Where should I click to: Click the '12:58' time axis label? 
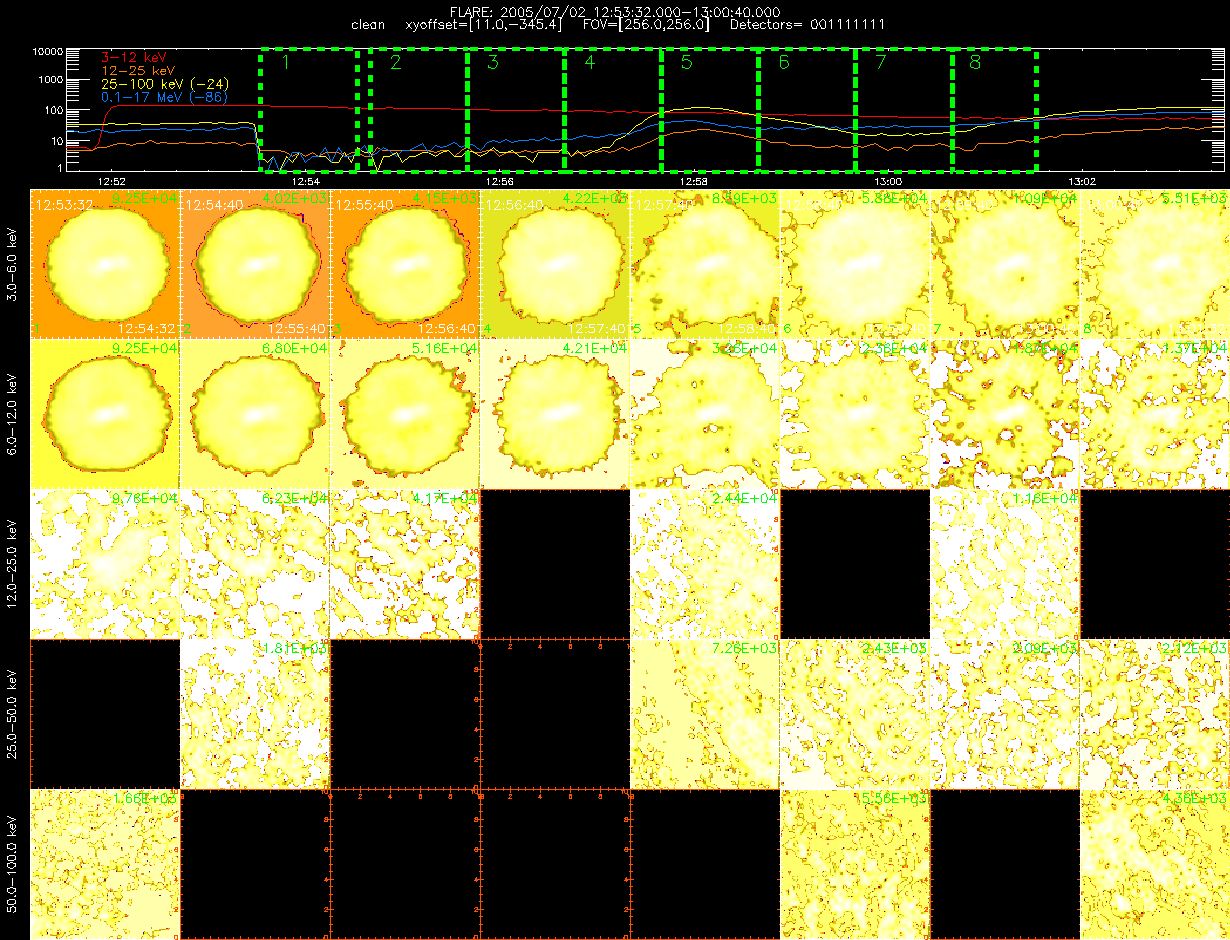[x=693, y=181]
